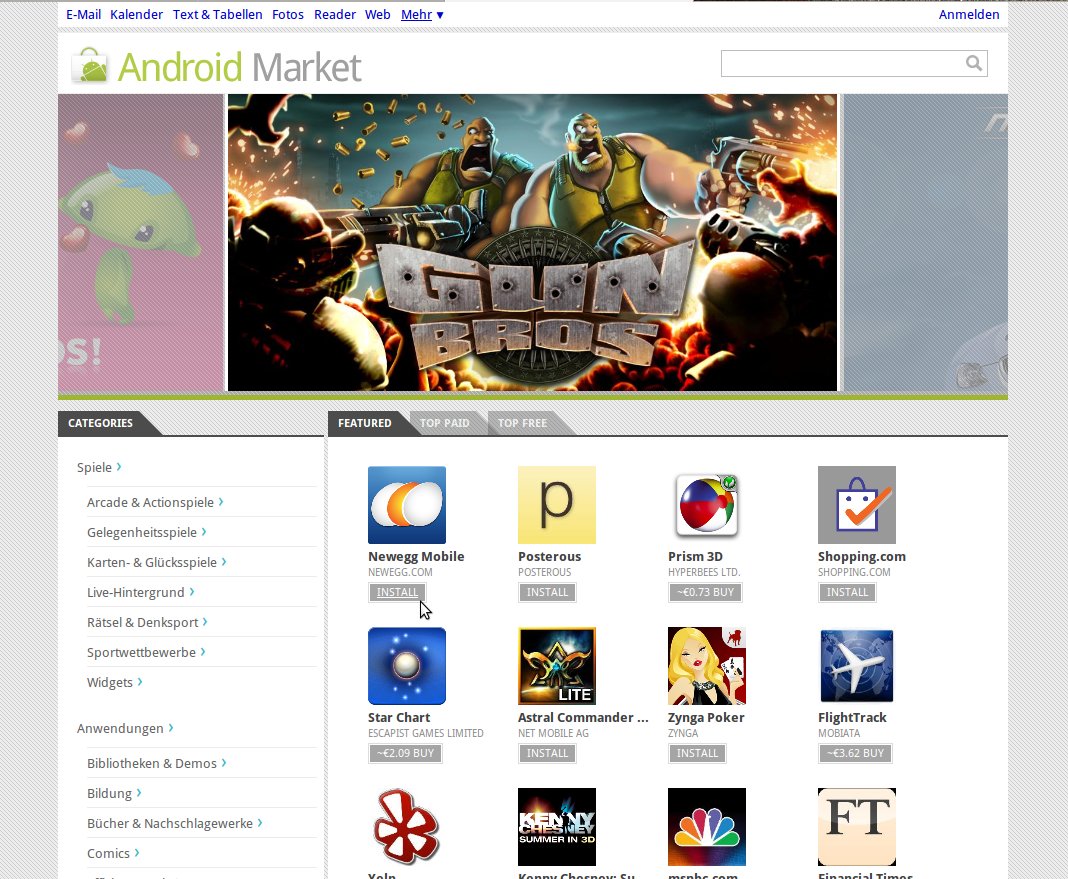This screenshot has width=1068, height=879.
Task: Show the next grey banner slide
Action: pos(926,242)
